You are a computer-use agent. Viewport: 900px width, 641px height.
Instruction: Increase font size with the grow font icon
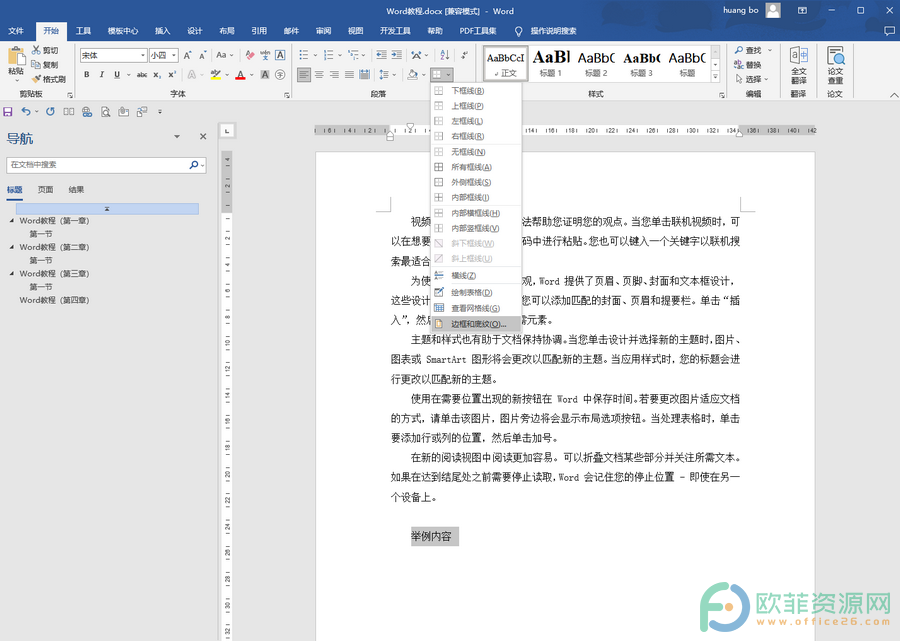[x=188, y=56]
